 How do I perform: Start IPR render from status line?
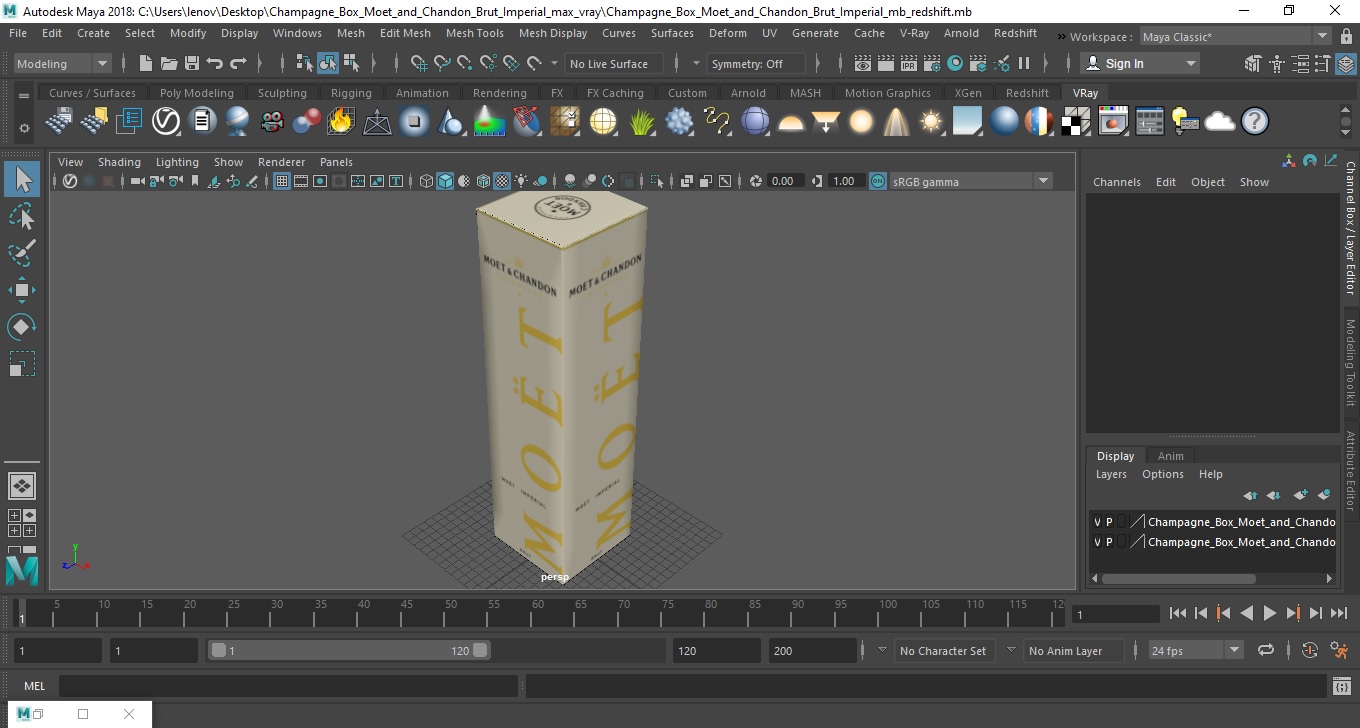point(909,64)
